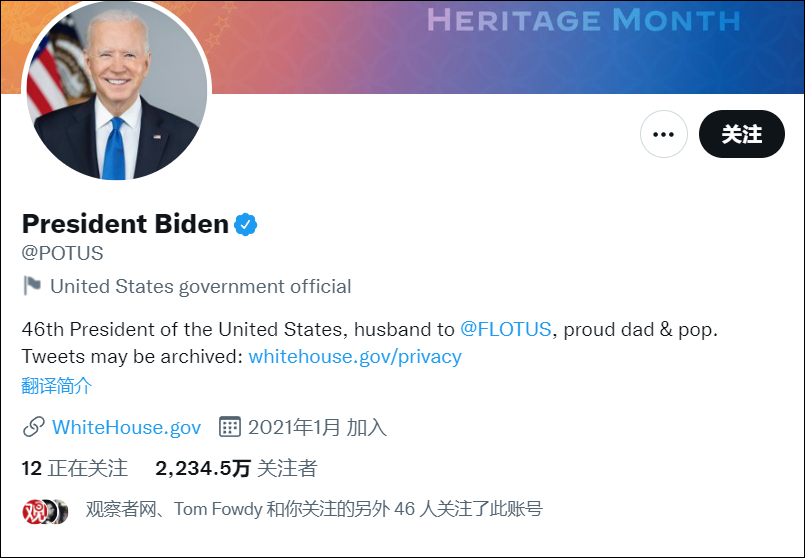The width and height of the screenshot is (805, 558).
Task: Visit the WhiteHouse.gov website link
Action: point(126,427)
